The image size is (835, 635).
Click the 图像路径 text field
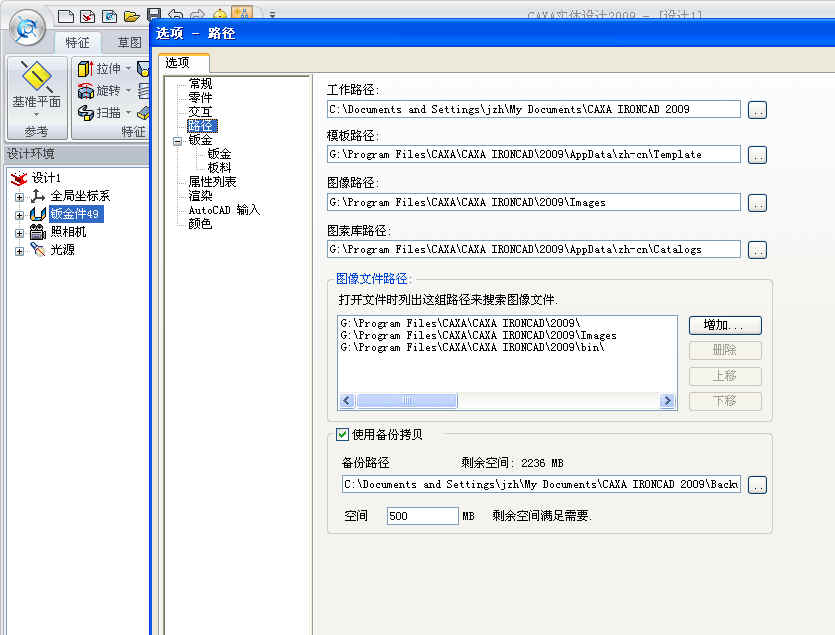[x=534, y=202]
